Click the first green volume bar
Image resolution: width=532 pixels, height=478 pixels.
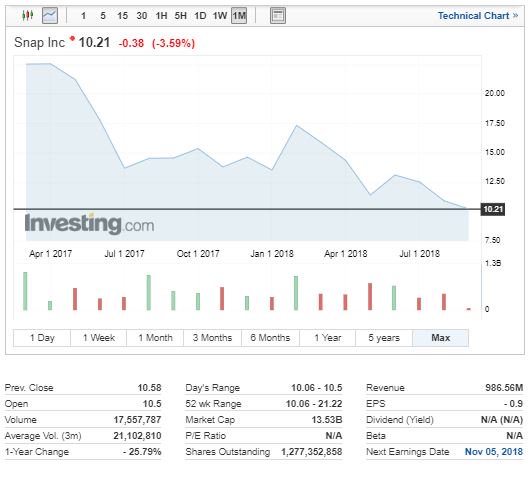click(25, 291)
